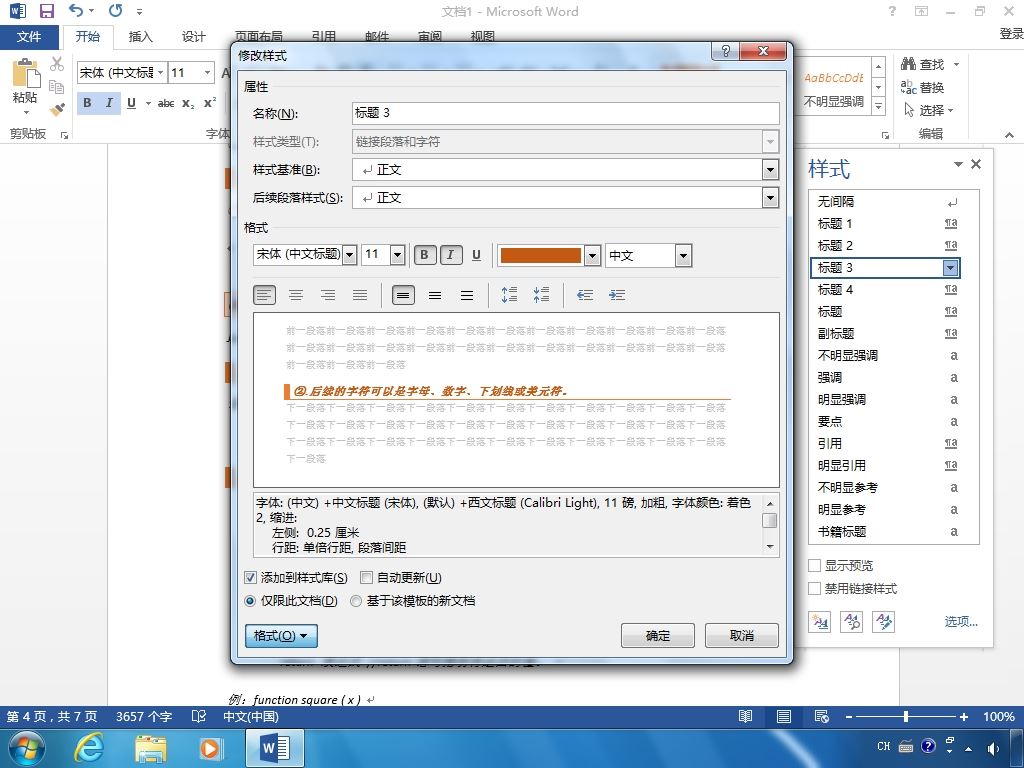Set 1.5 line spacing icon
Viewport: 1024px width, 768px height.
point(435,295)
